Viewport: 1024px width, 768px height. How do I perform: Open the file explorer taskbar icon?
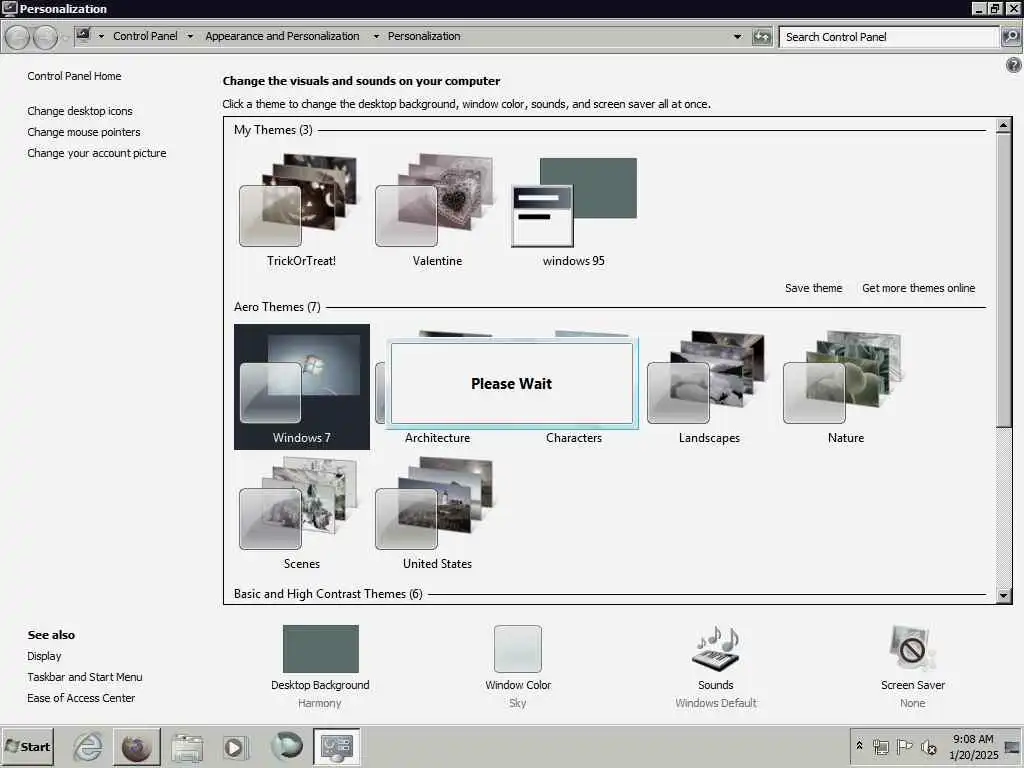[x=187, y=746]
